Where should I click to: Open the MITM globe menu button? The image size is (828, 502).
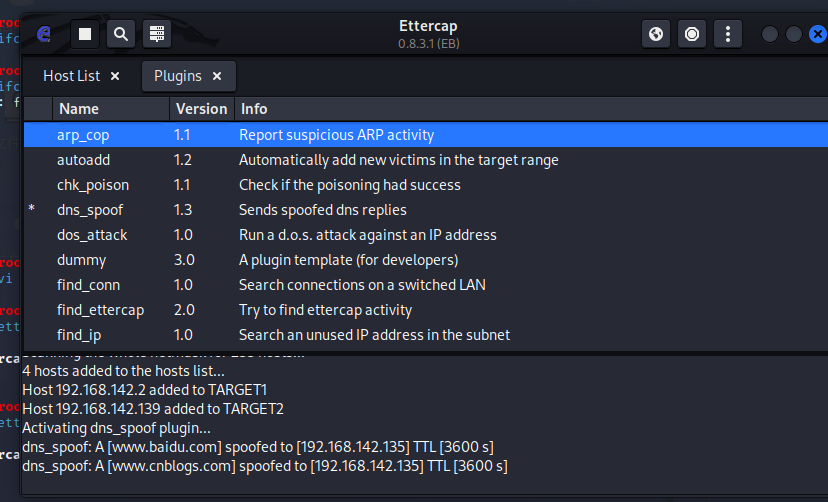[656, 34]
